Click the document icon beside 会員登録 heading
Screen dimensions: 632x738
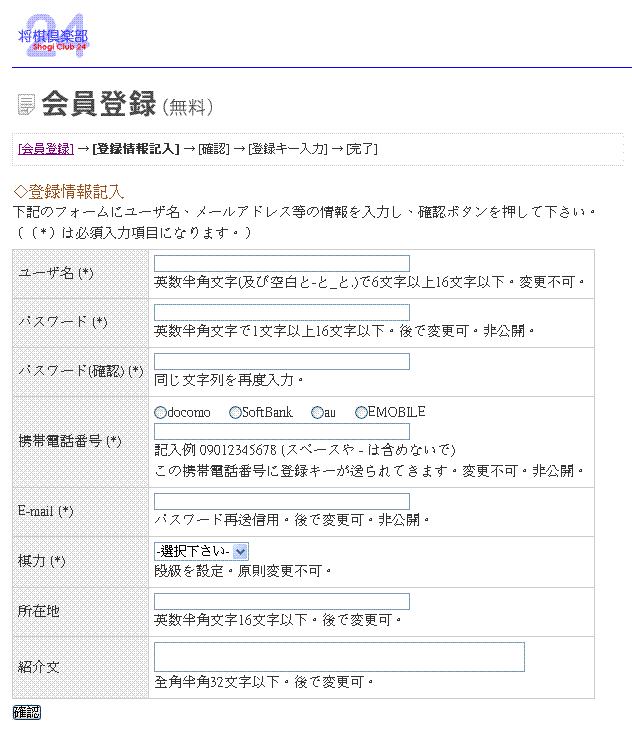pos(26,104)
